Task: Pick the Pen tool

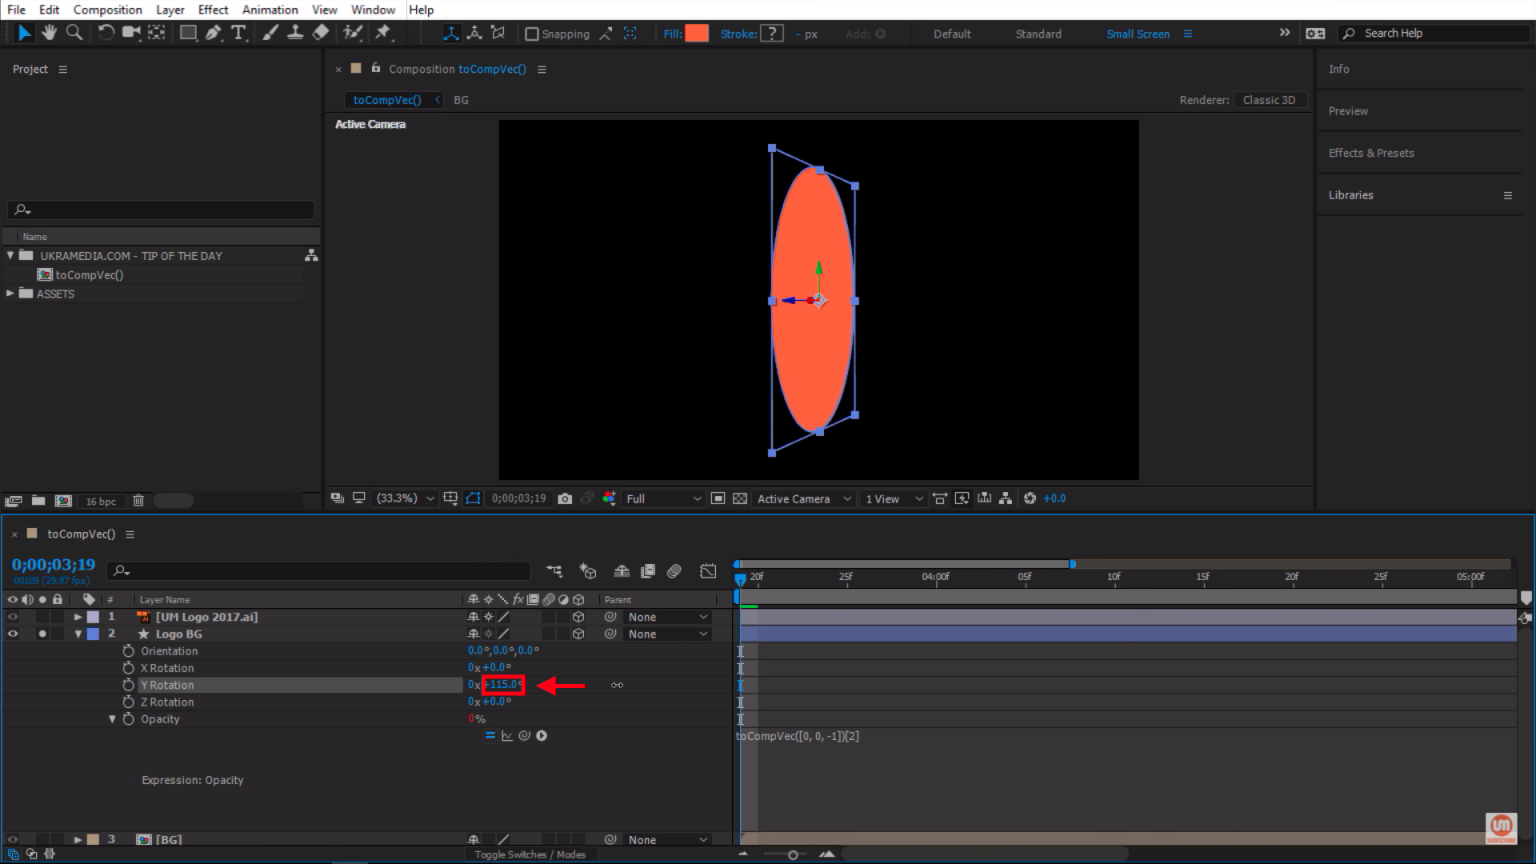Action: (x=213, y=33)
